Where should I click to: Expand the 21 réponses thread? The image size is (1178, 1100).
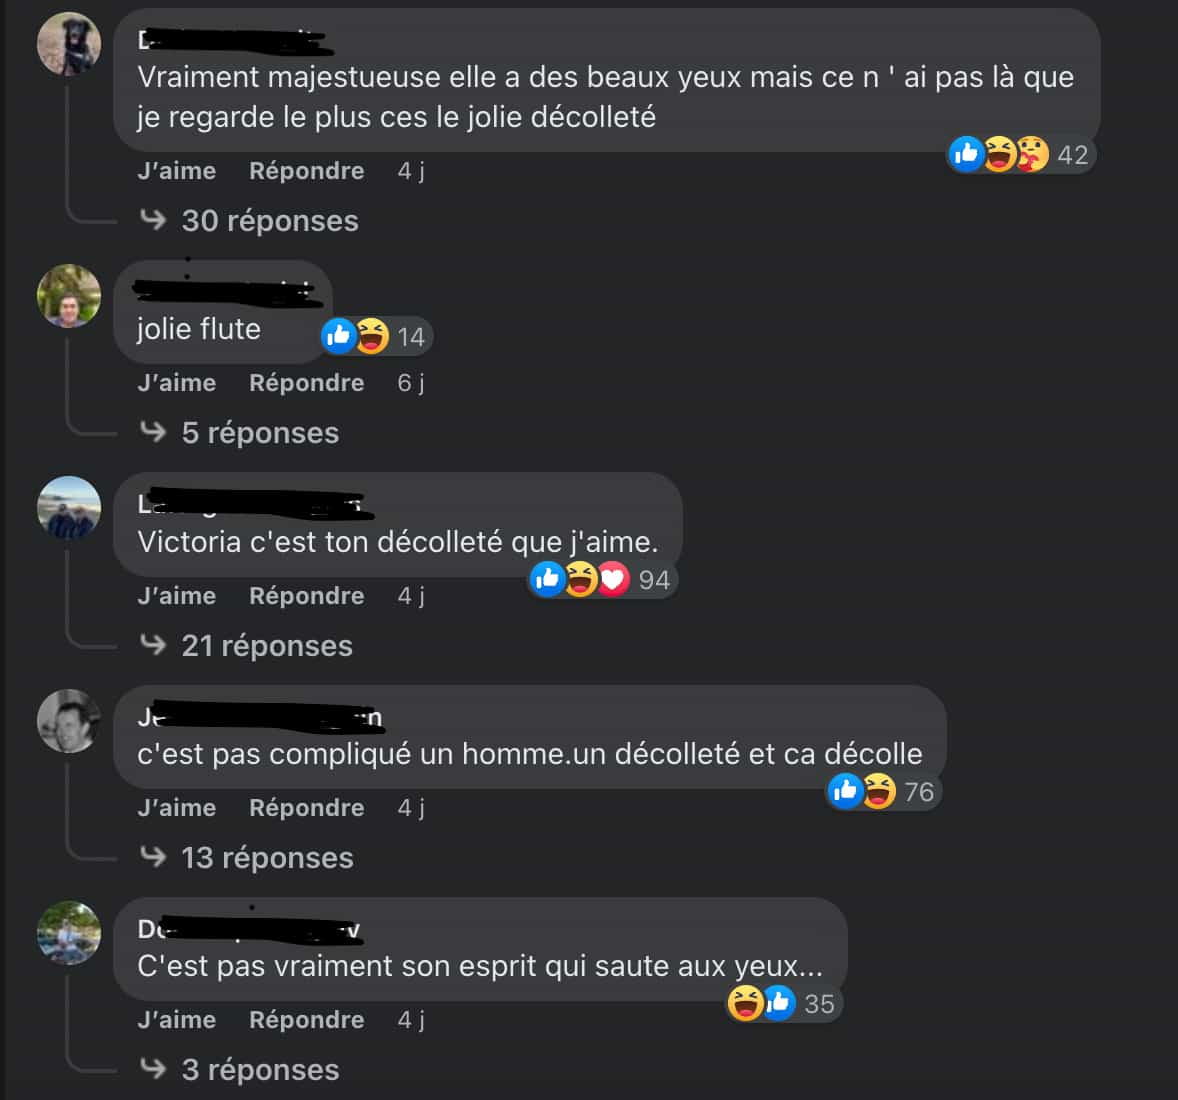[267, 645]
